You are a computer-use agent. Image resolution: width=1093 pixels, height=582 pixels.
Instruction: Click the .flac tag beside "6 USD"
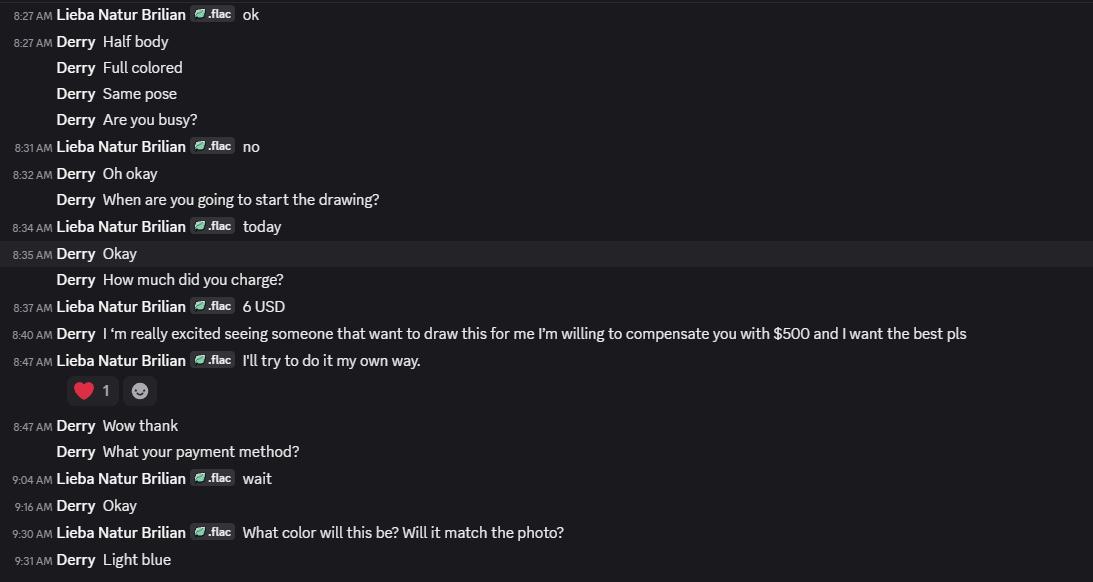click(x=213, y=306)
